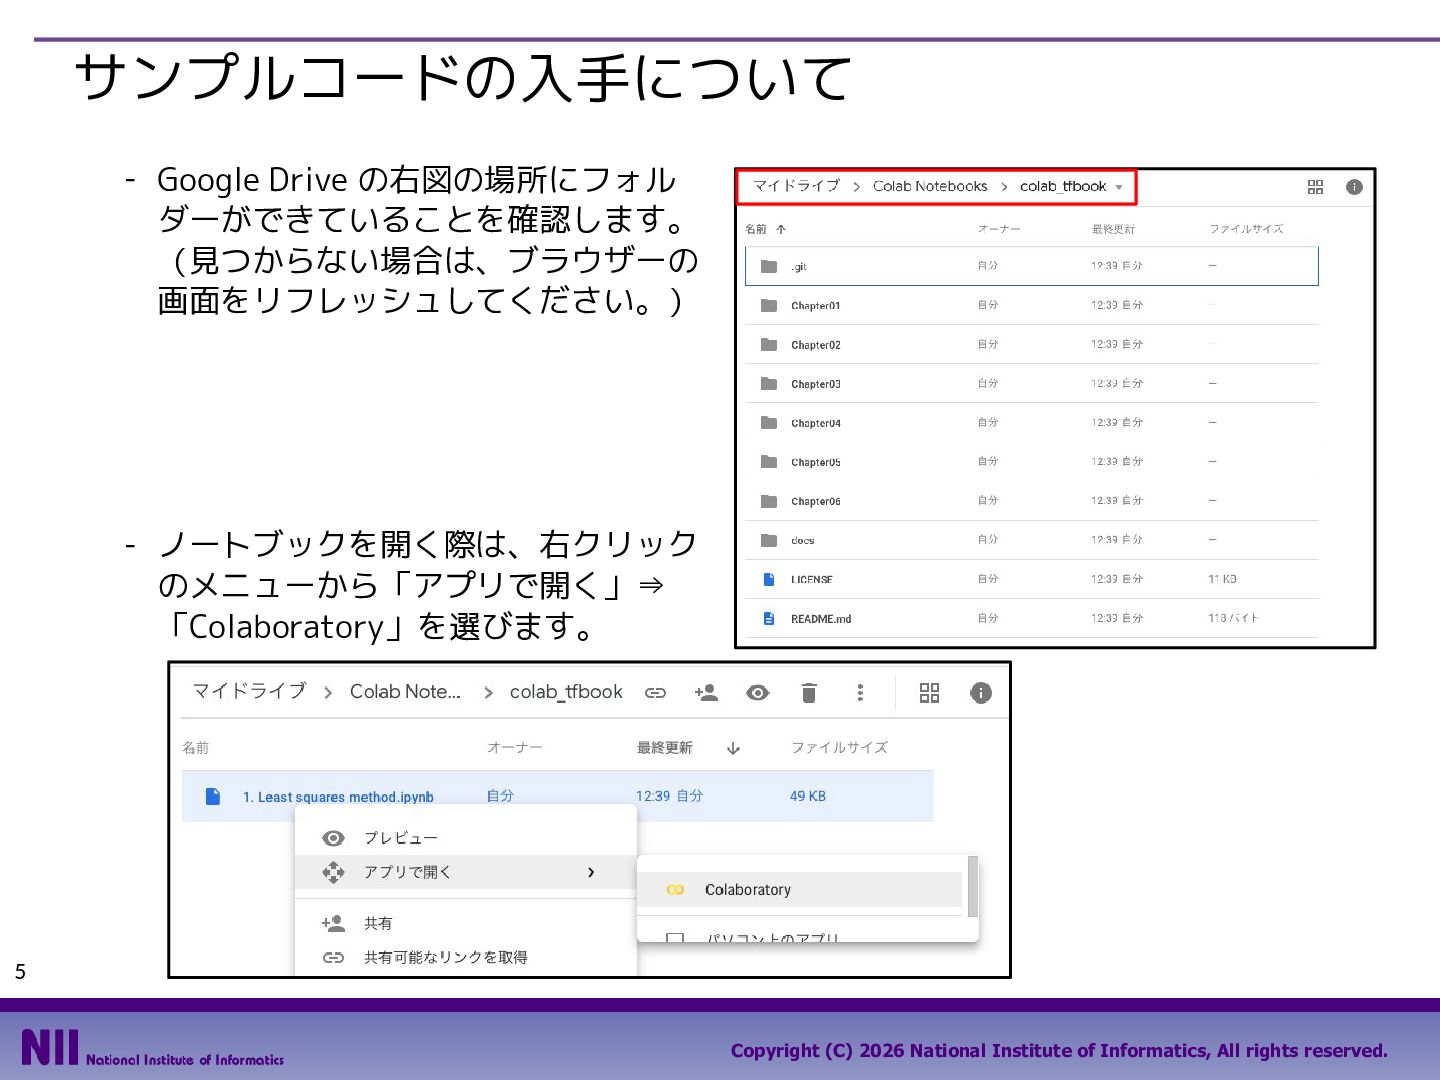Go to Colab Note... in the breadcrumb
The image size is (1440, 1080).
point(405,691)
